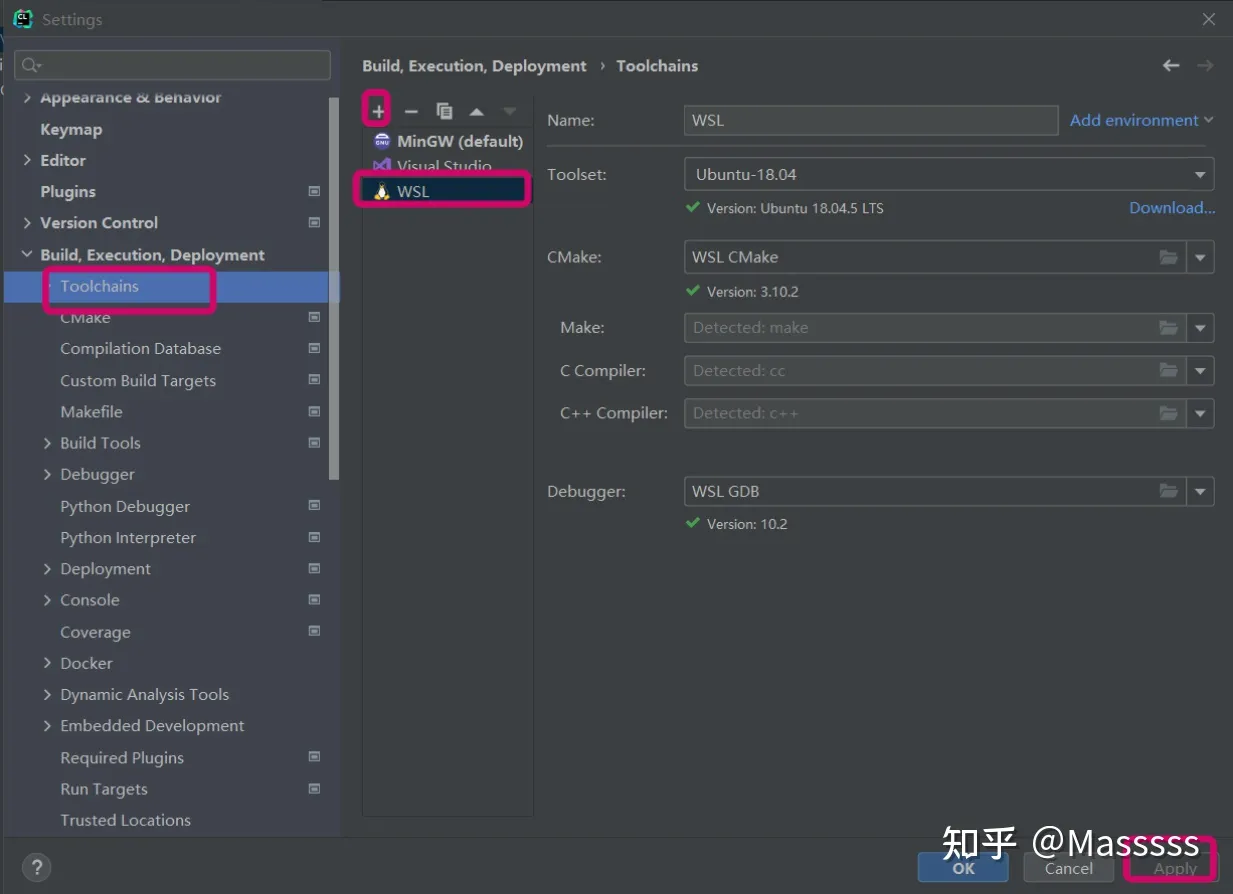Viewport: 1233px width, 894px height.
Task: Navigate forward with right arrow
Action: (1205, 65)
